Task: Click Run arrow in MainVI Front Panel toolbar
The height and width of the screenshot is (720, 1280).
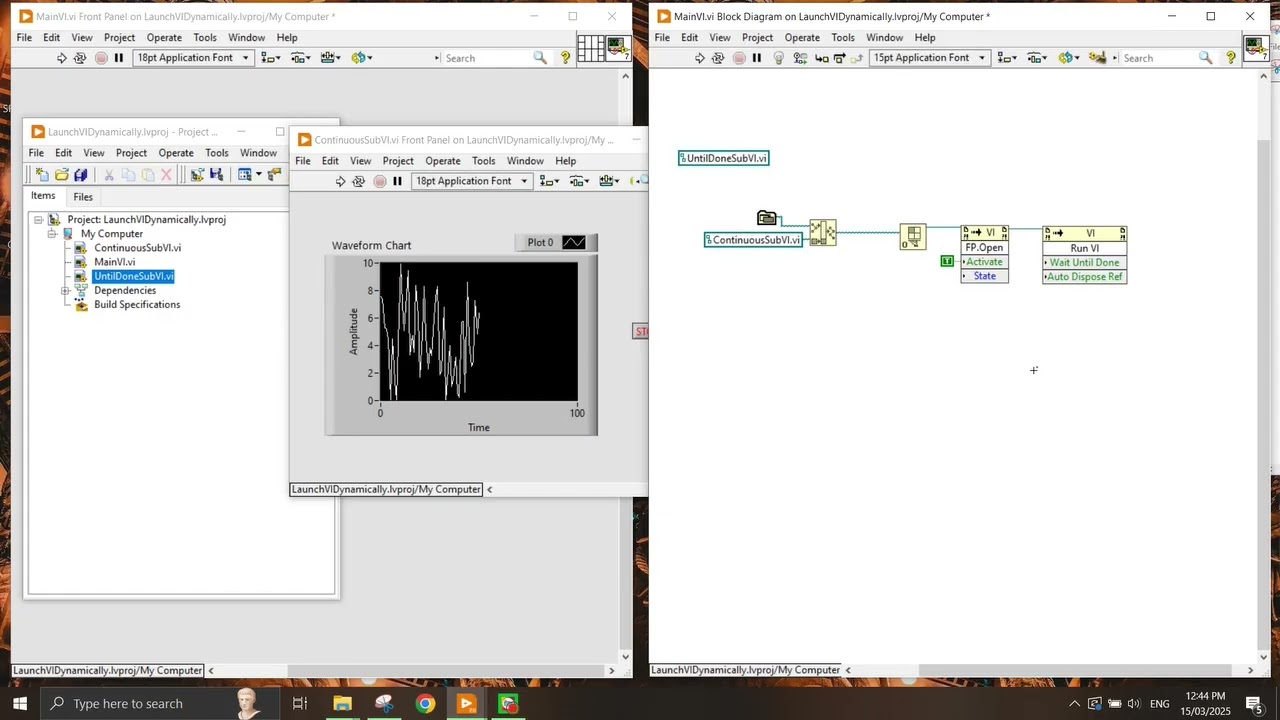Action: pos(62,58)
